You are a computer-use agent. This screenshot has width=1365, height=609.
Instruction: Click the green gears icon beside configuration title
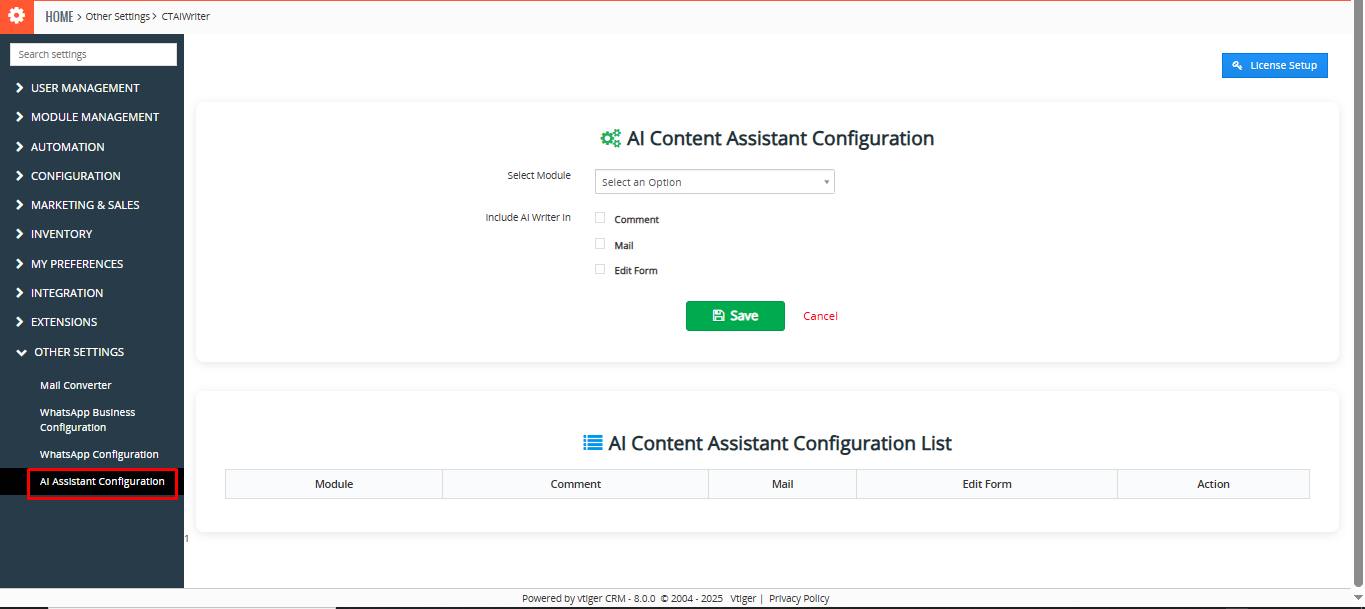coord(610,138)
